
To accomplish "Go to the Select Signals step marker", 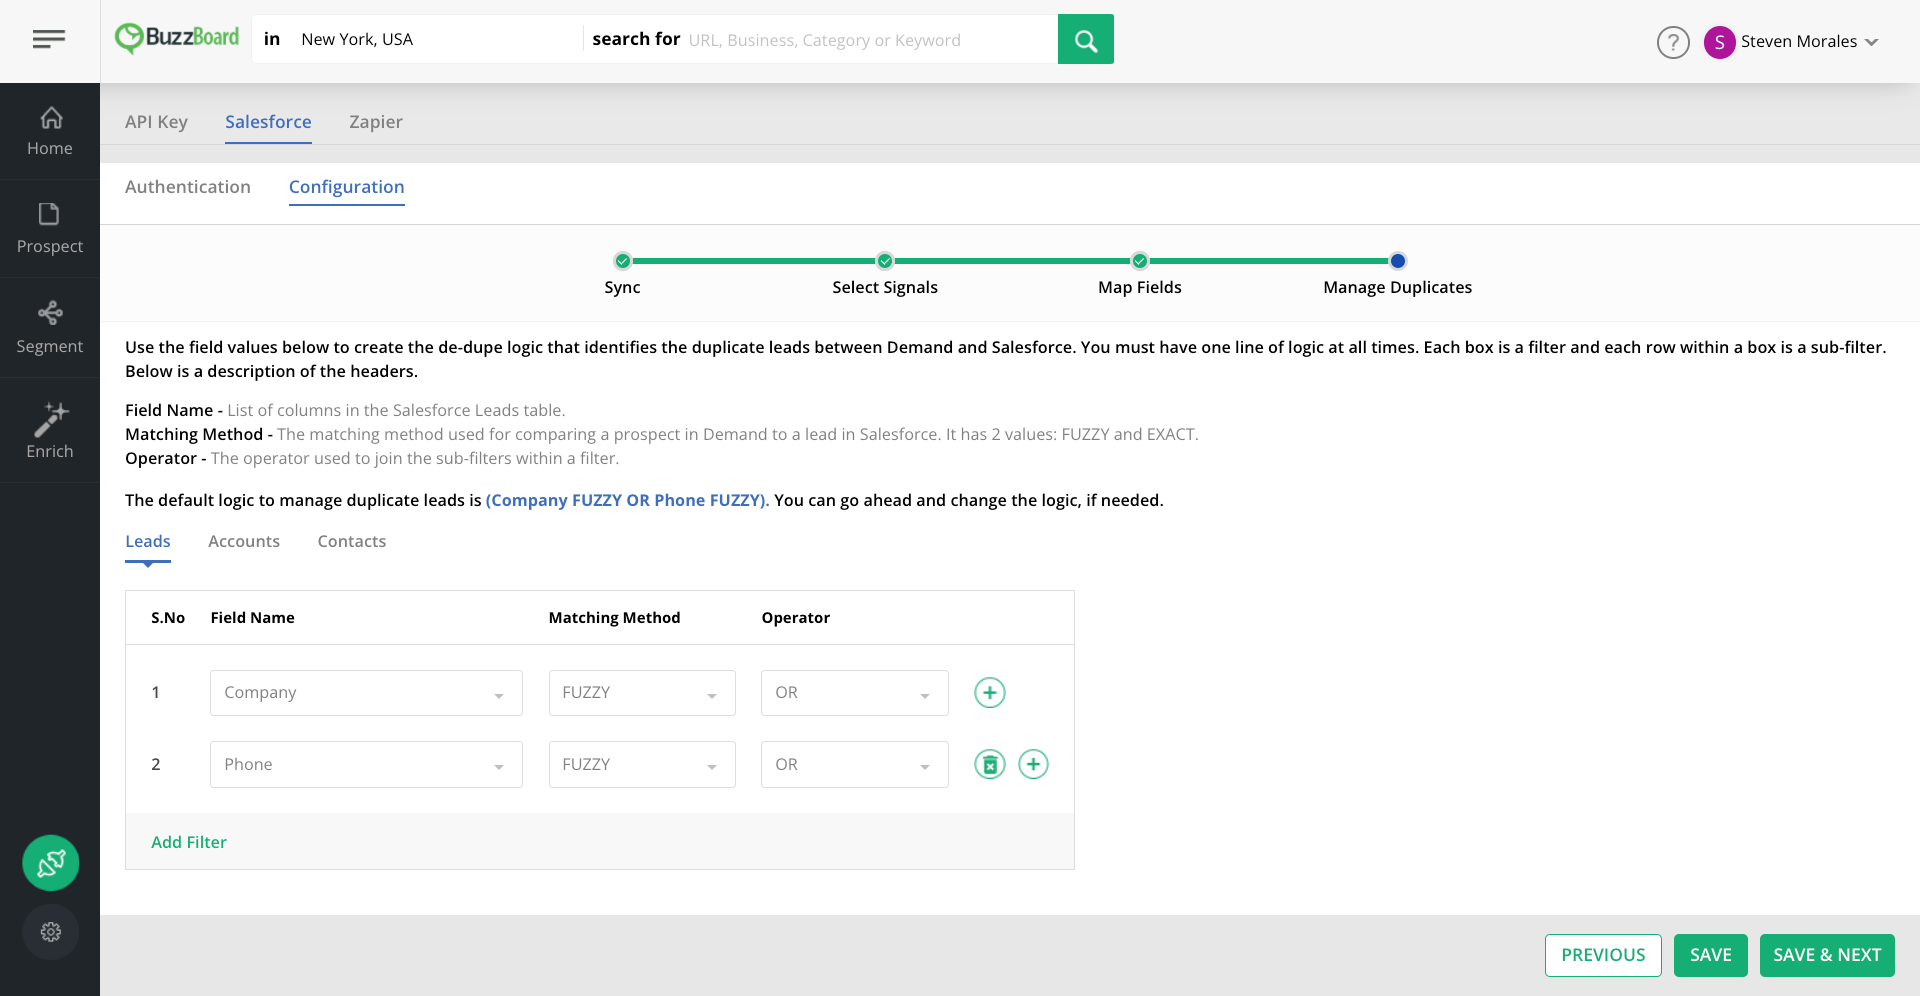I will [x=885, y=261].
